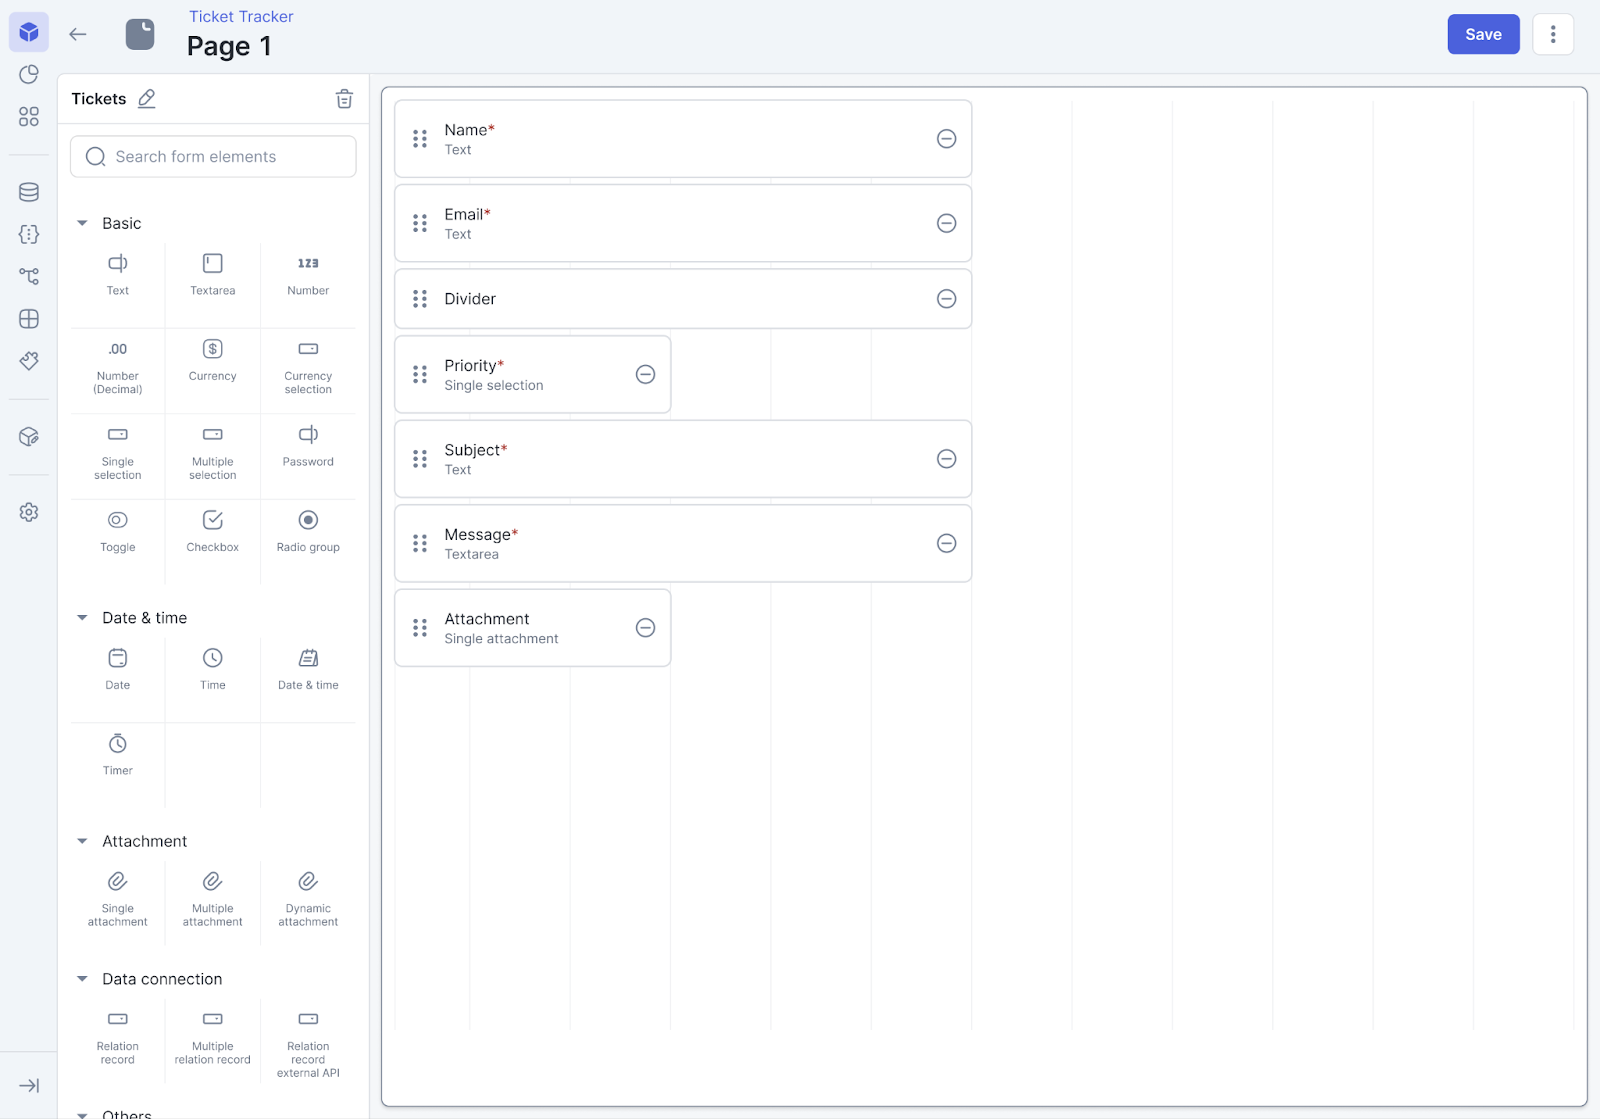Click the Save button
Viewport: 1600px width, 1119px height.
pyautogui.click(x=1483, y=34)
